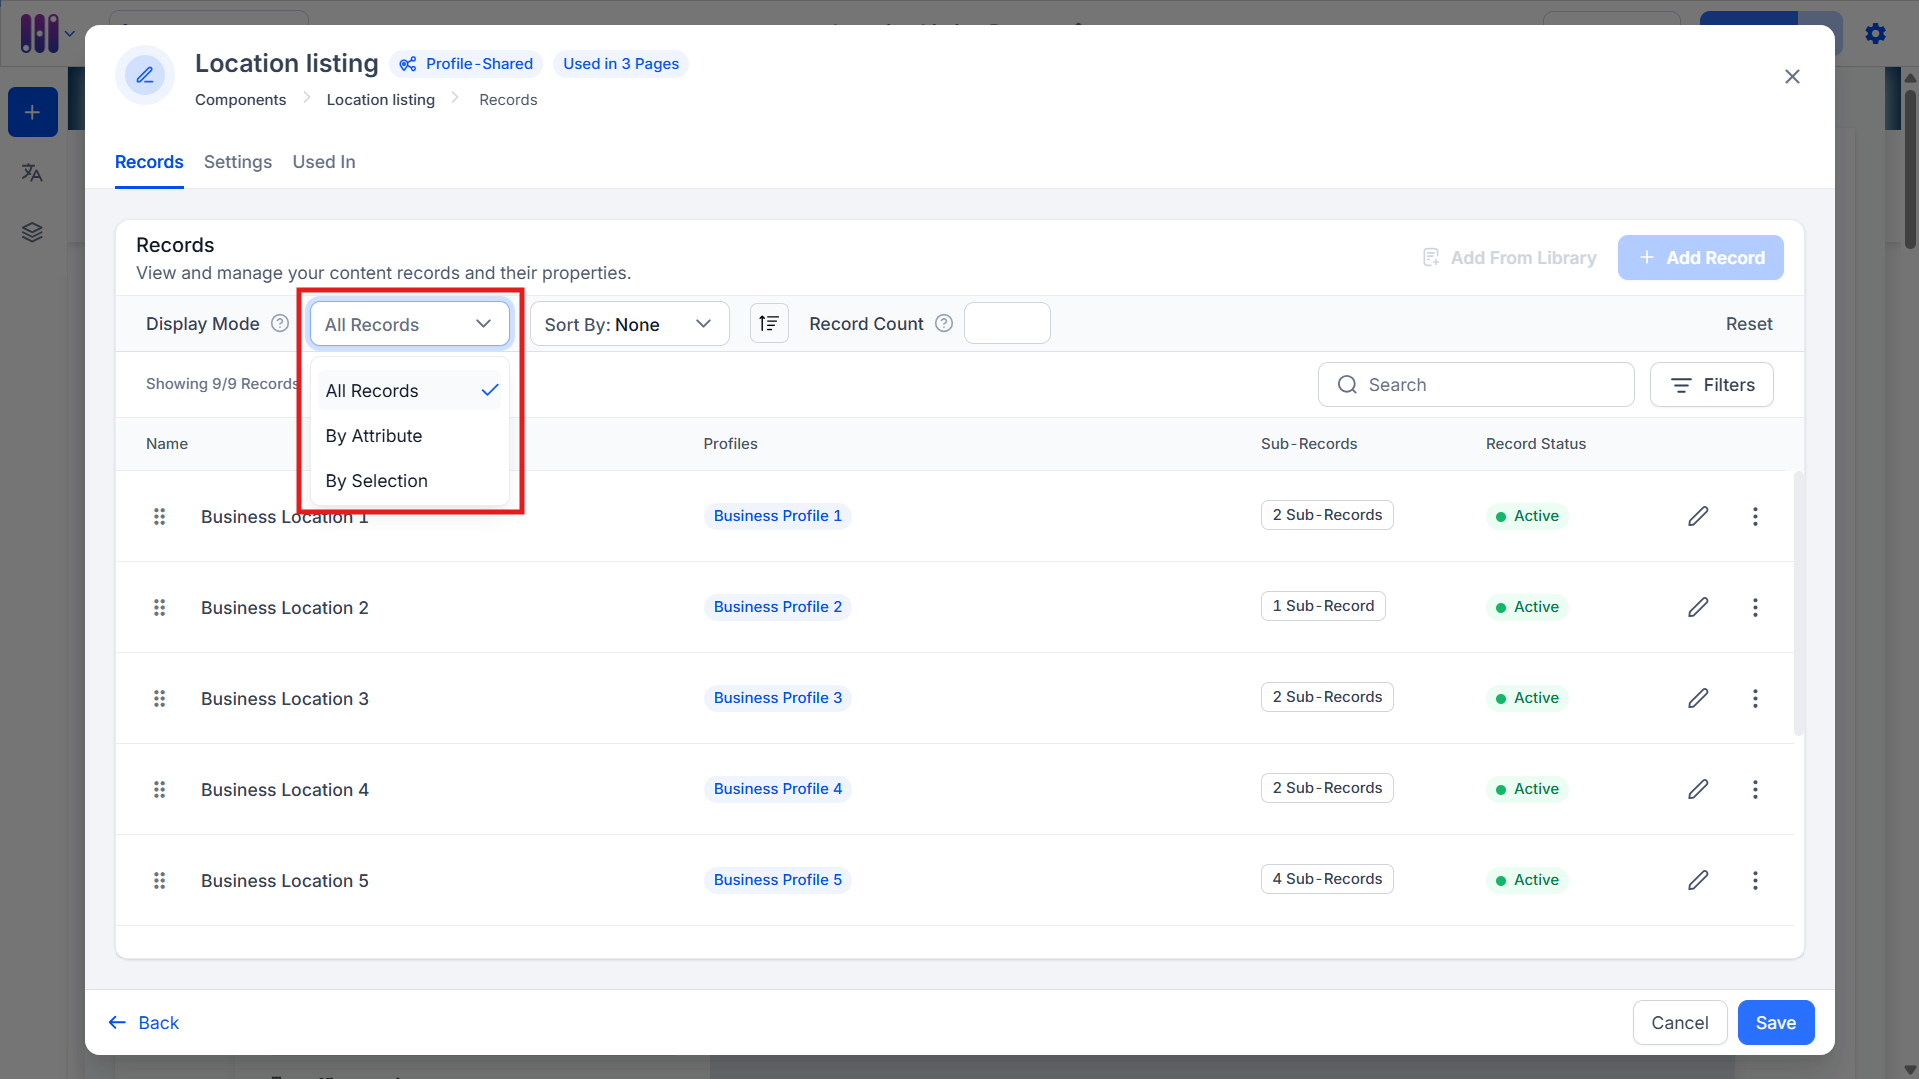This screenshot has width=1919, height=1079.
Task: Switch to the Settings tab
Action: click(x=238, y=162)
